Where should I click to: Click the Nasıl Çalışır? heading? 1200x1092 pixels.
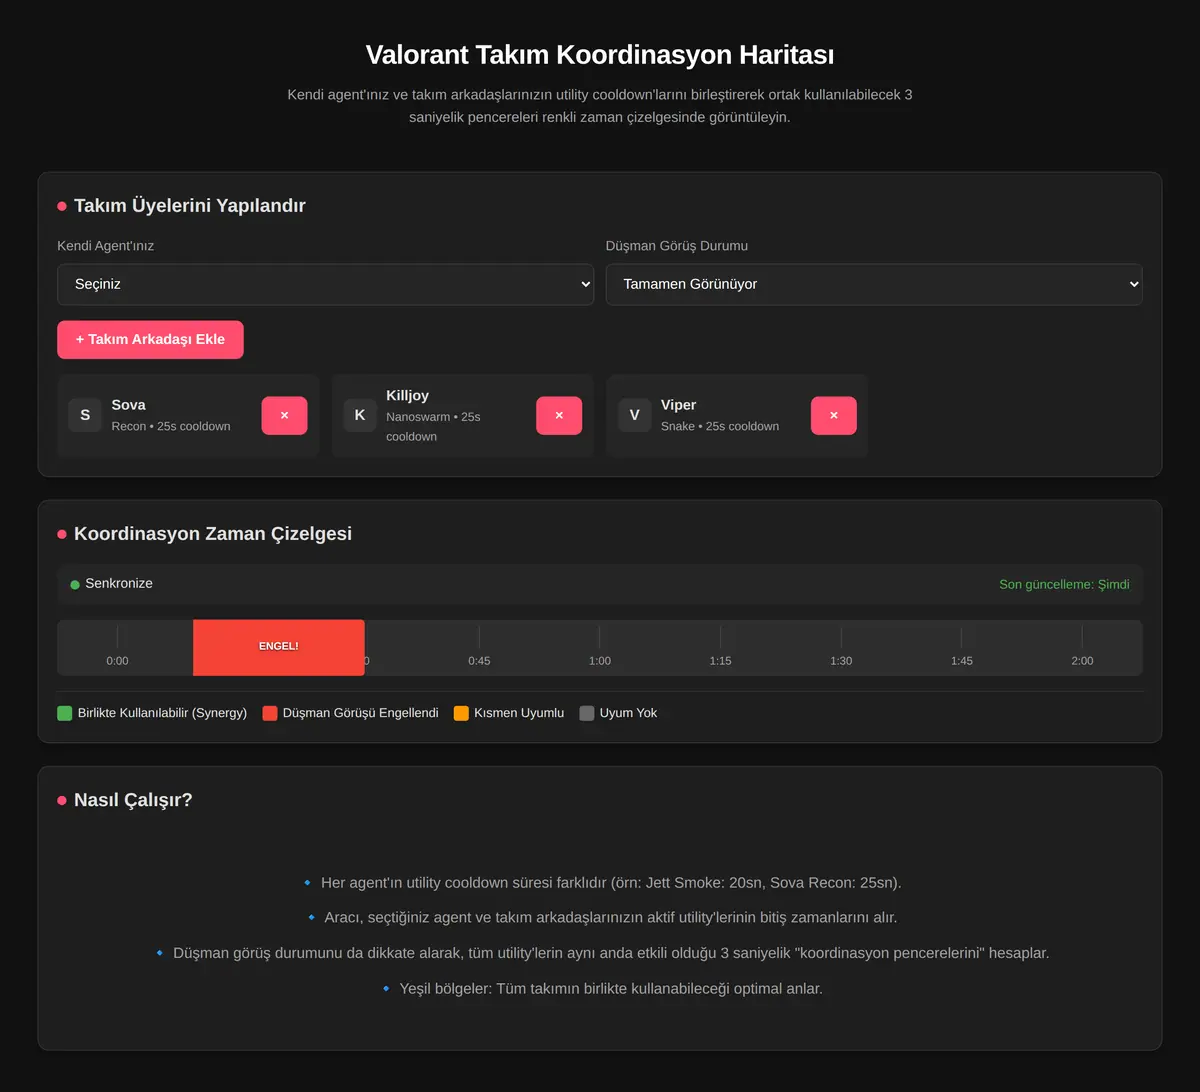[133, 800]
